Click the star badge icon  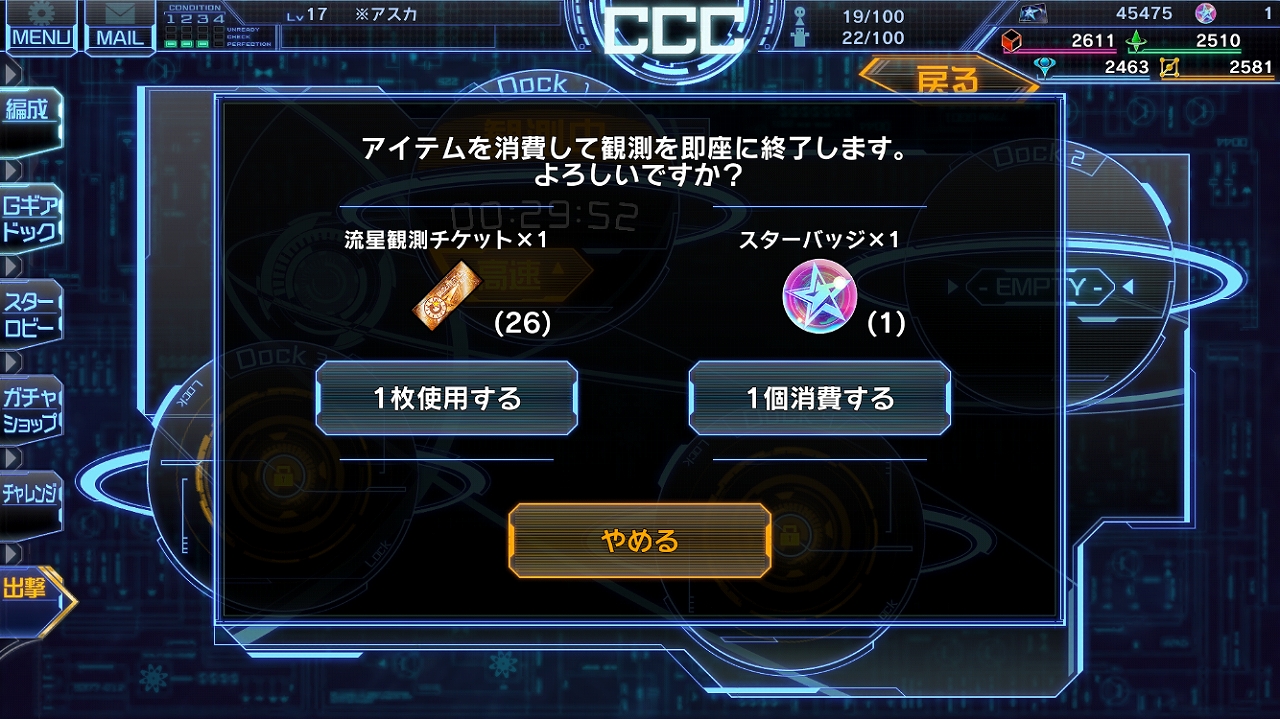(x=819, y=295)
